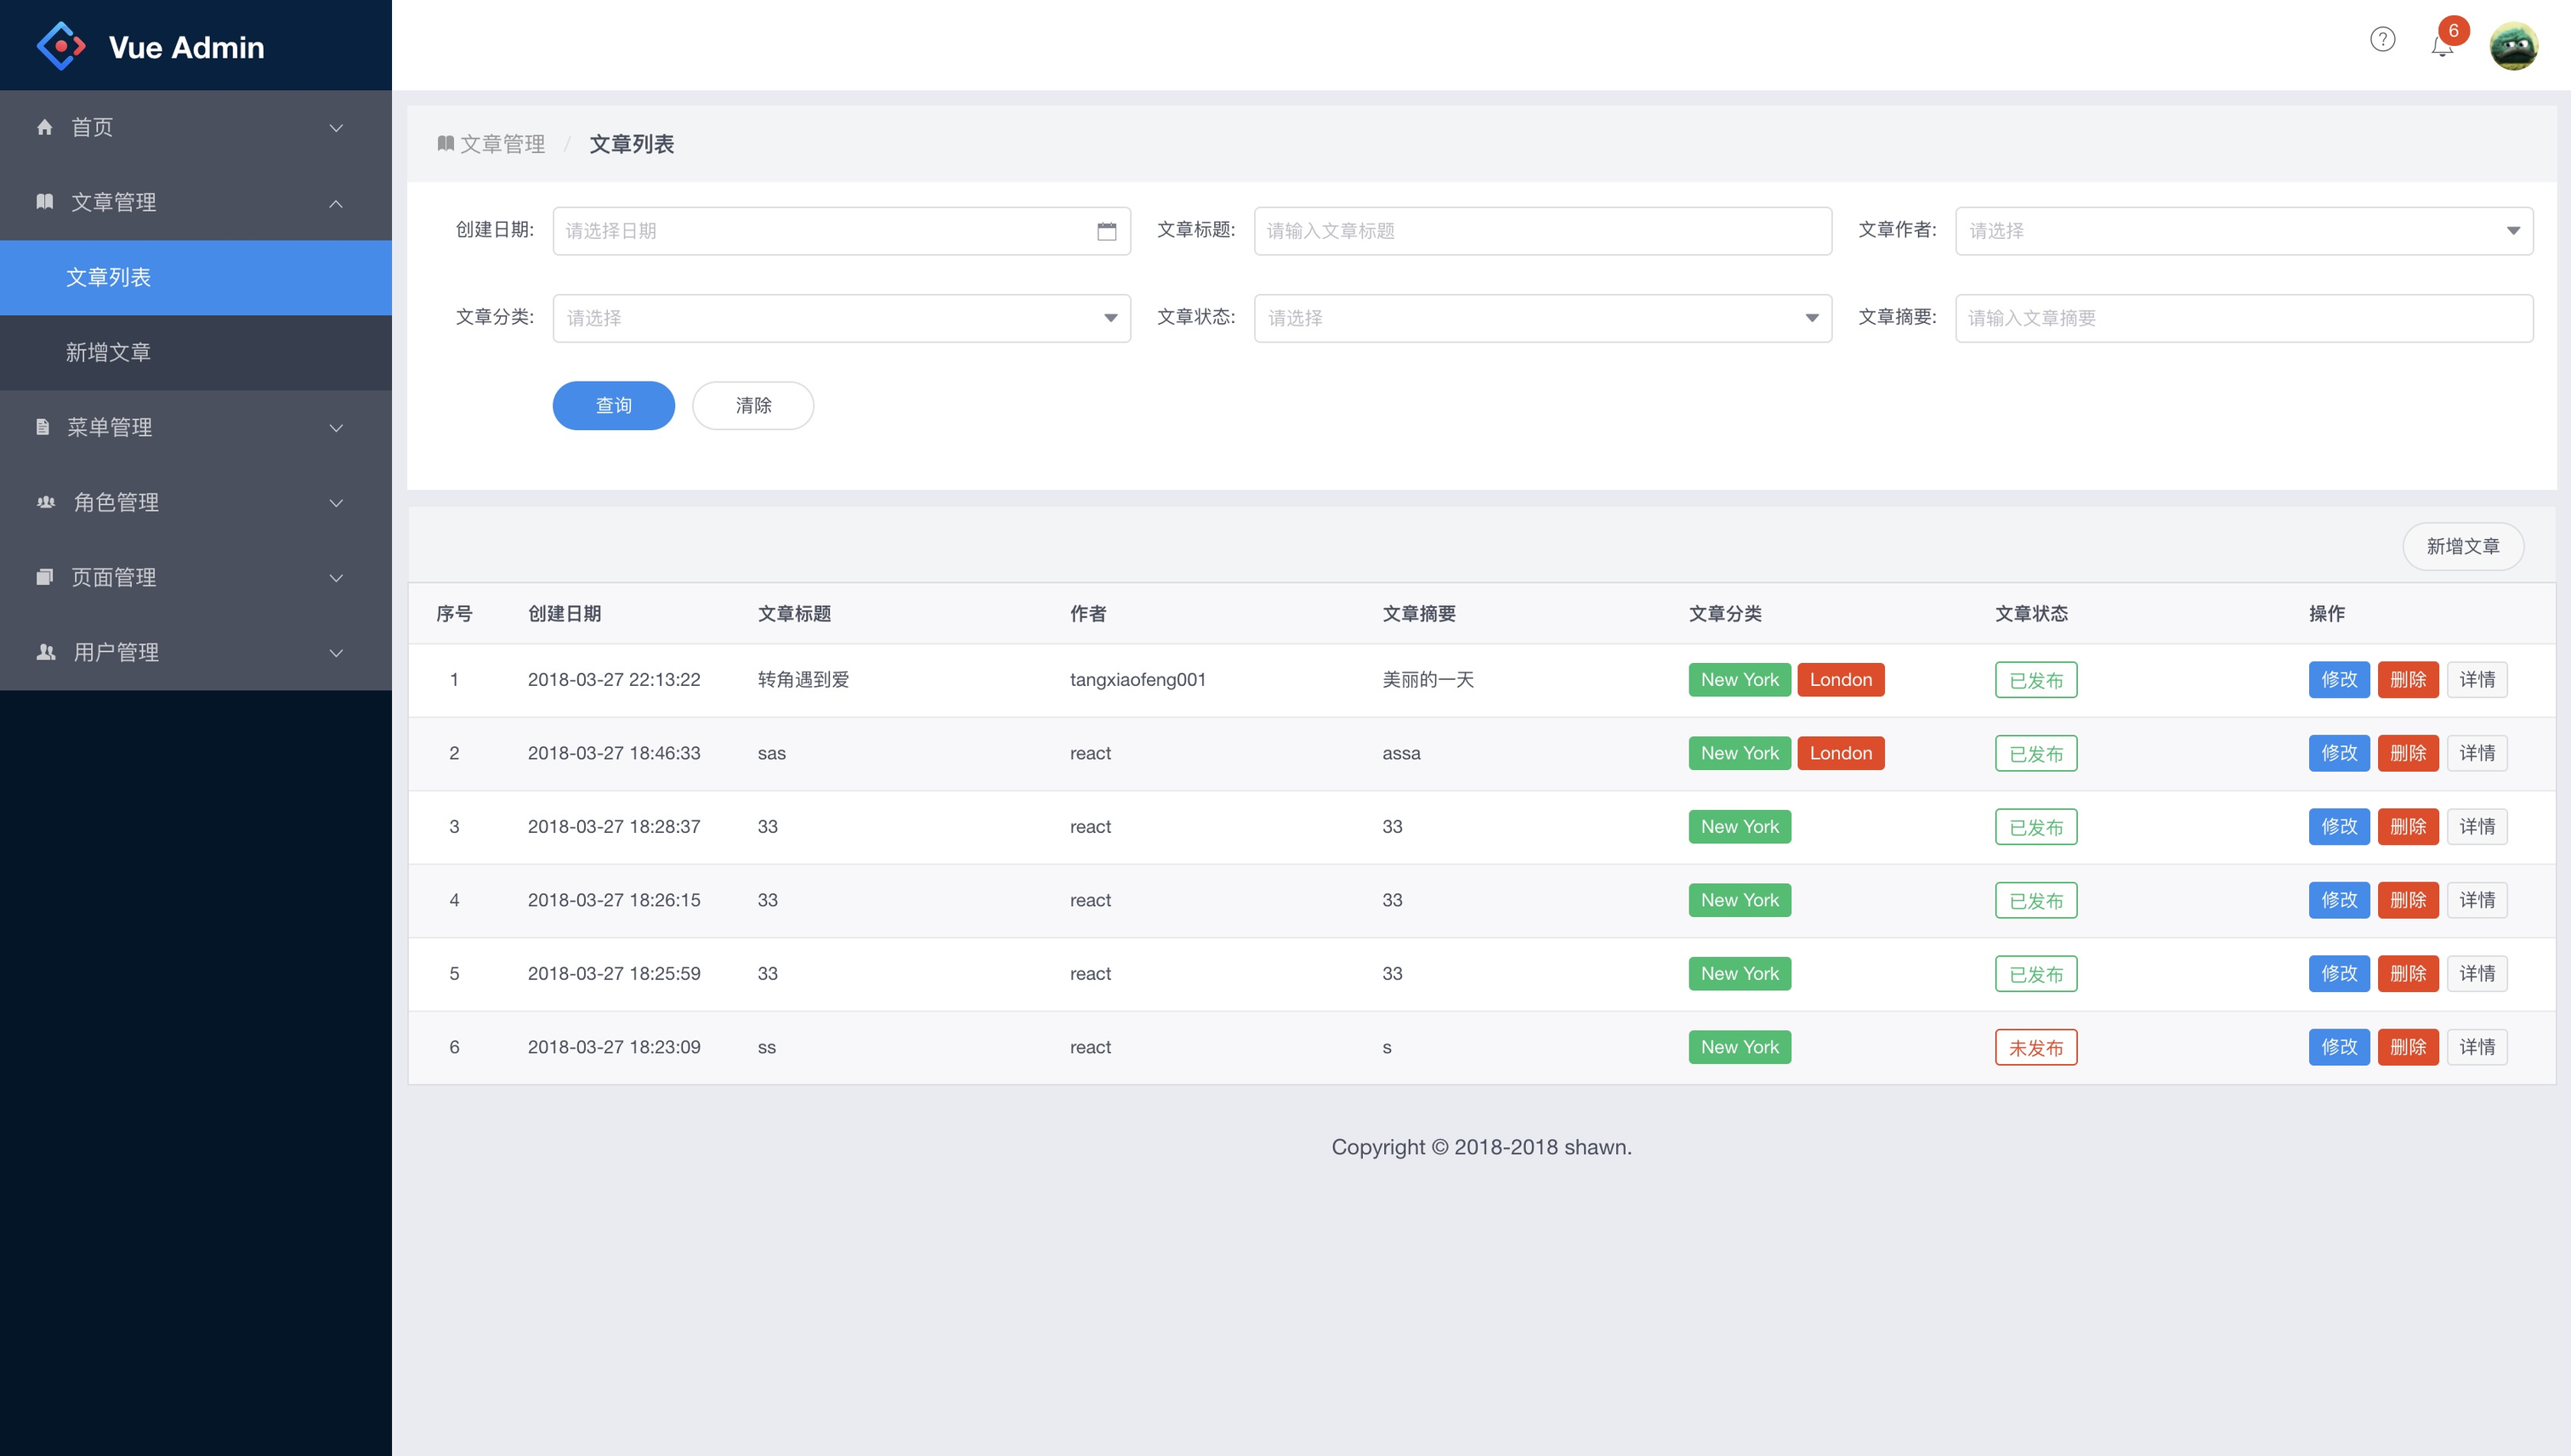2571x1456 pixels.
Task: Expand the 角色管理 sidebar menu
Action: point(195,502)
